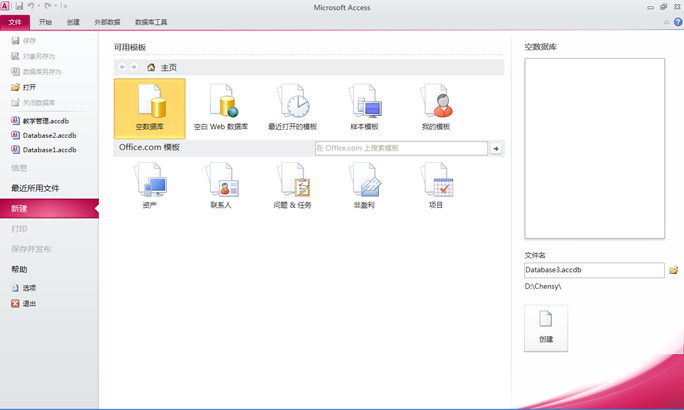Click the forward arrow in template navigation
684x410 pixels.
pos(134,67)
